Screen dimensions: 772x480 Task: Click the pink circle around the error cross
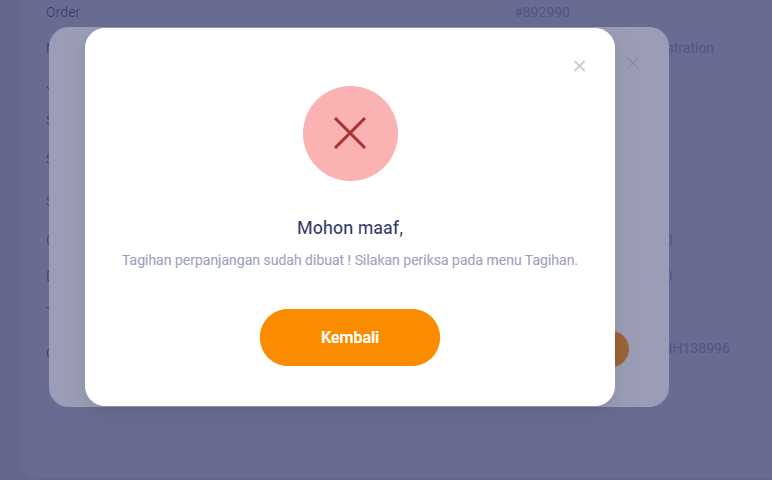(x=351, y=133)
